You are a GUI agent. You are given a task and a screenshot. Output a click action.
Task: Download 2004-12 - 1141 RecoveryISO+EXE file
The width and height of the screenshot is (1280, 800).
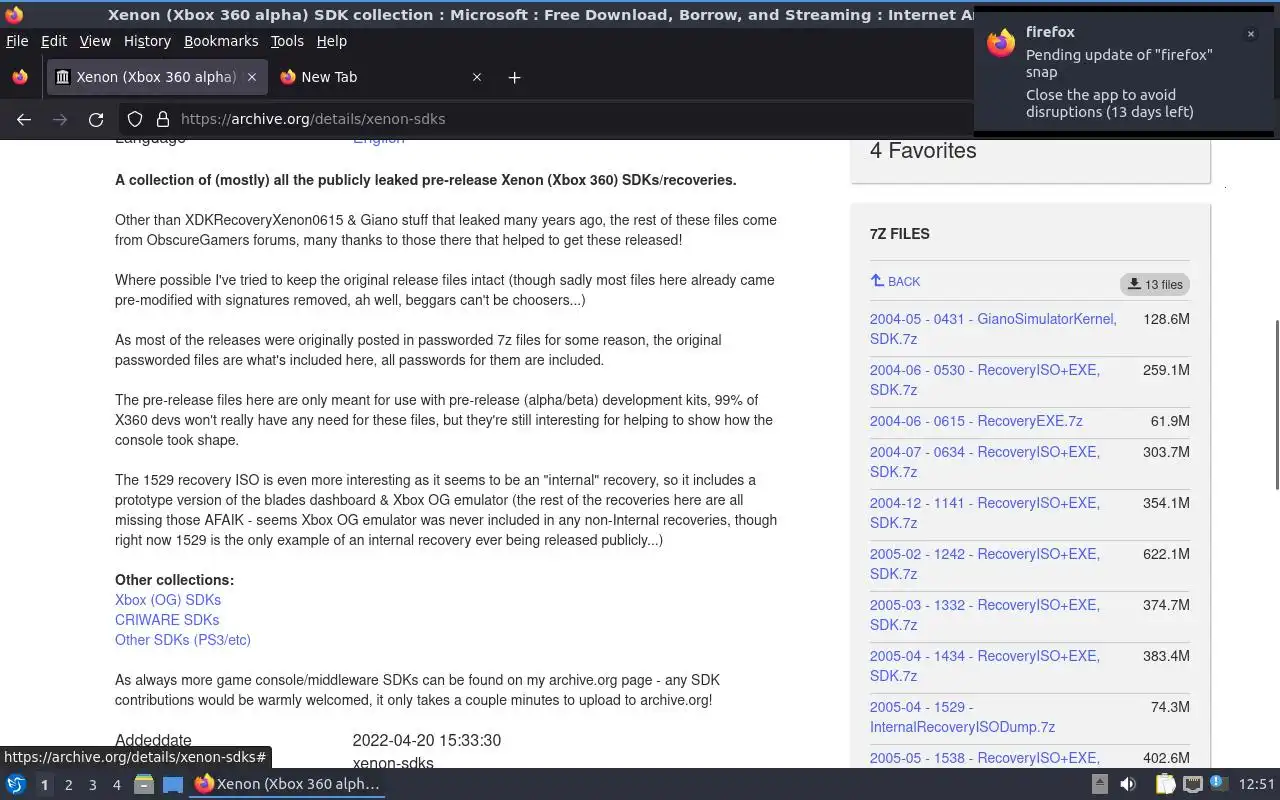pos(984,513)
